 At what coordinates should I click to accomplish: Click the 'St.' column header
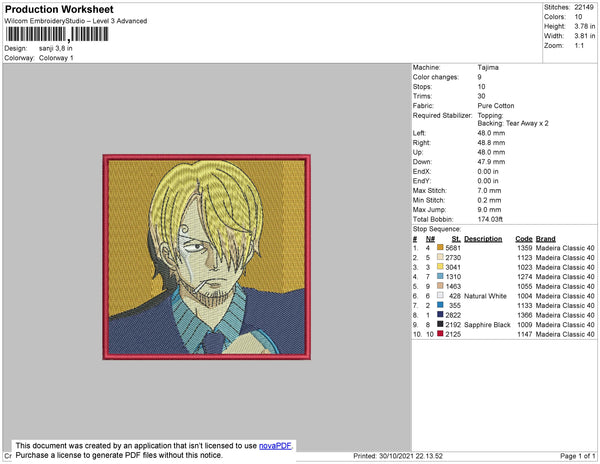456,239
